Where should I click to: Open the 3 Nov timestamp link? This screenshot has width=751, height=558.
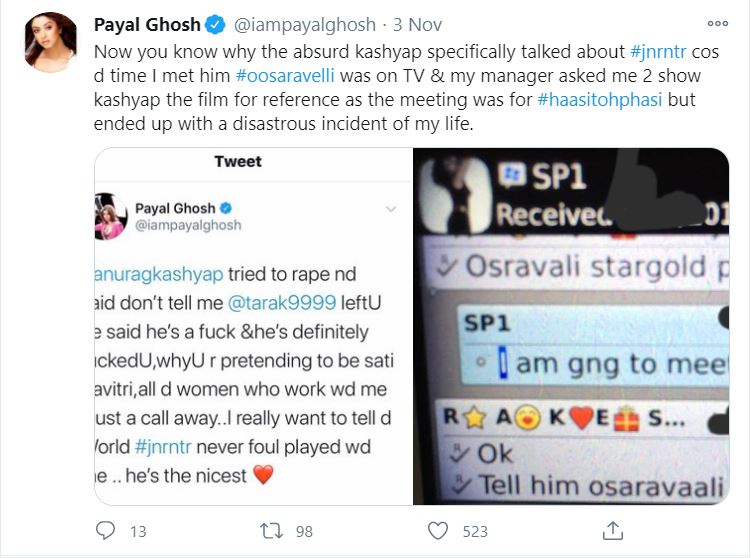(x=417, y=24)
